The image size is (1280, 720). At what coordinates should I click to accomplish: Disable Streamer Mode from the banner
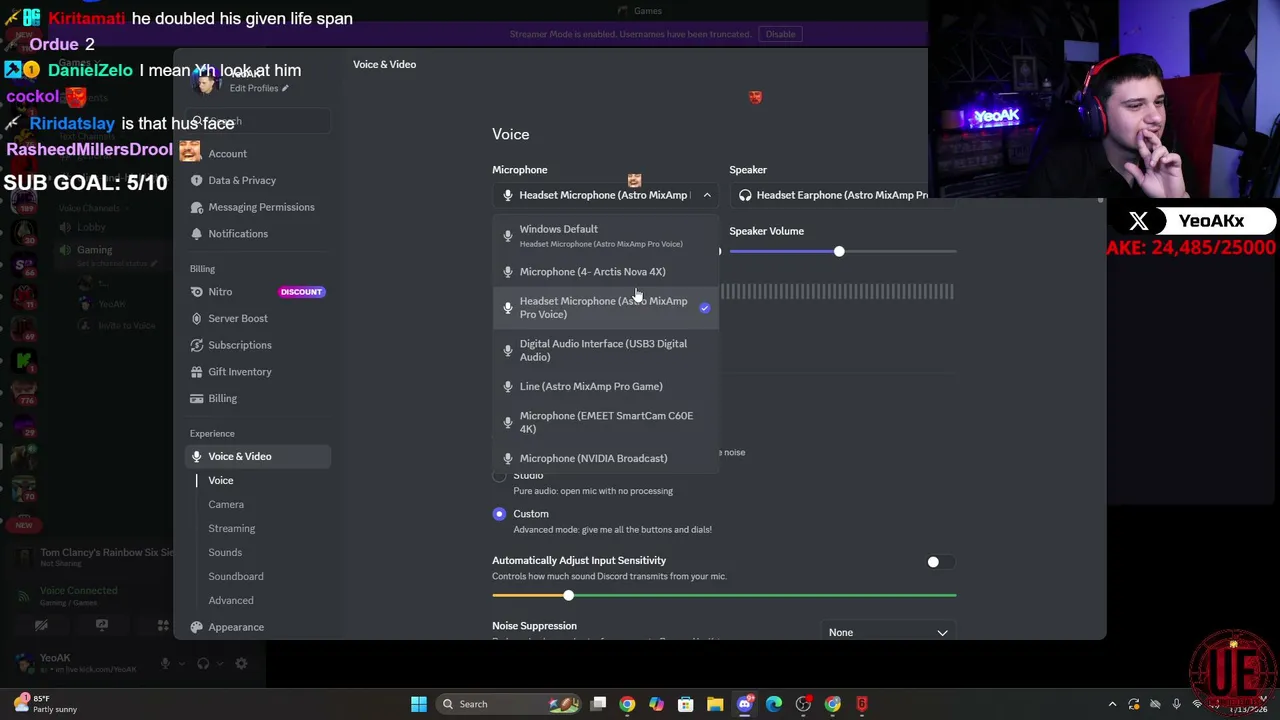click(x=780, y=34)
